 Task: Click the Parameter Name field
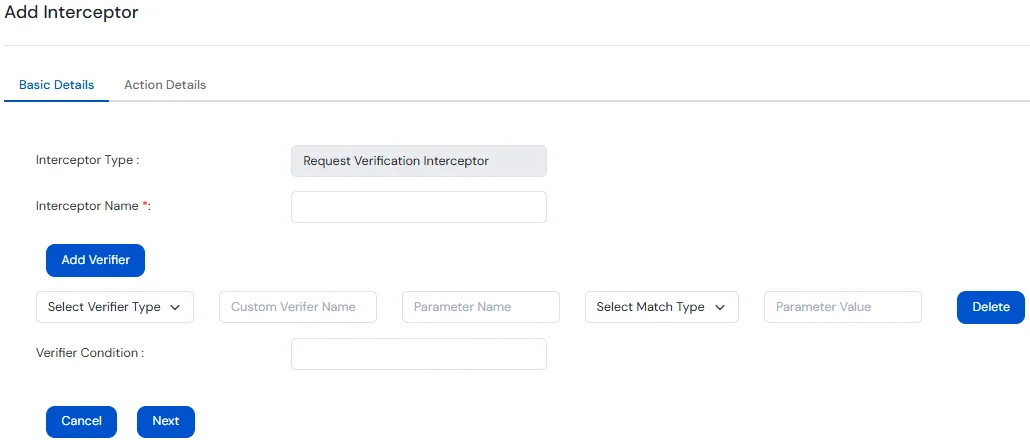(x=481, y=307)
